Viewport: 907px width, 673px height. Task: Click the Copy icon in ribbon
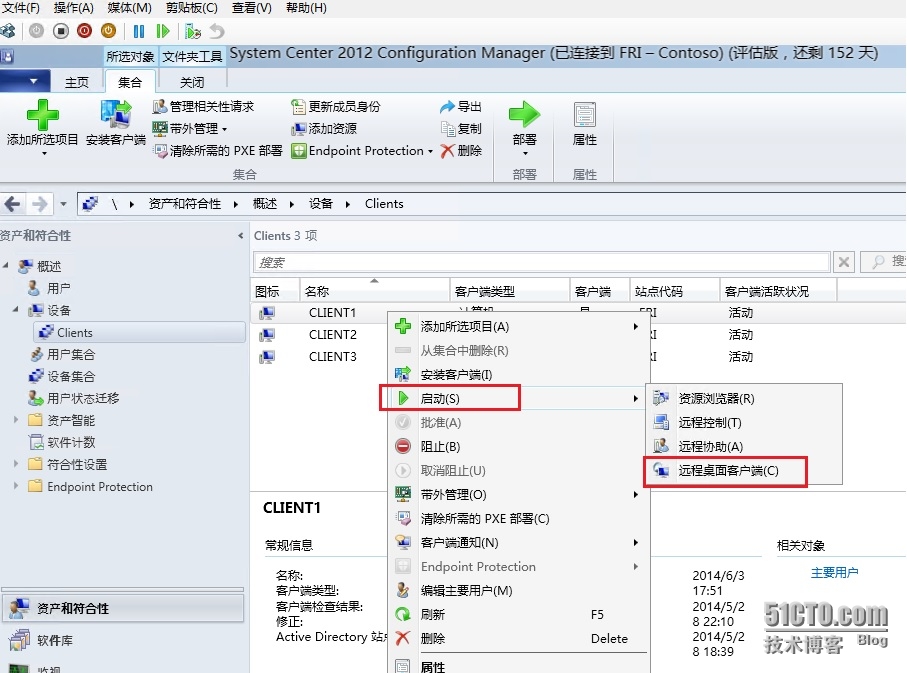tap(448, 128)
